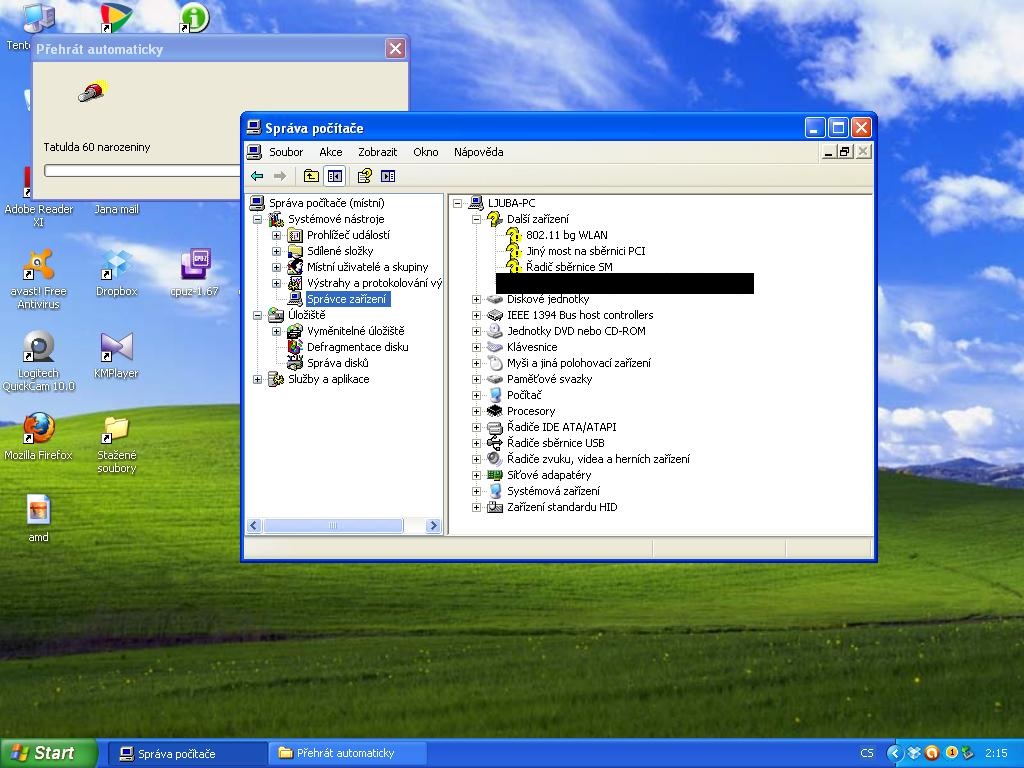Open the Okno menu
Image resolution: width=1024 pixels, height=768 pixels.
point(426,152)
